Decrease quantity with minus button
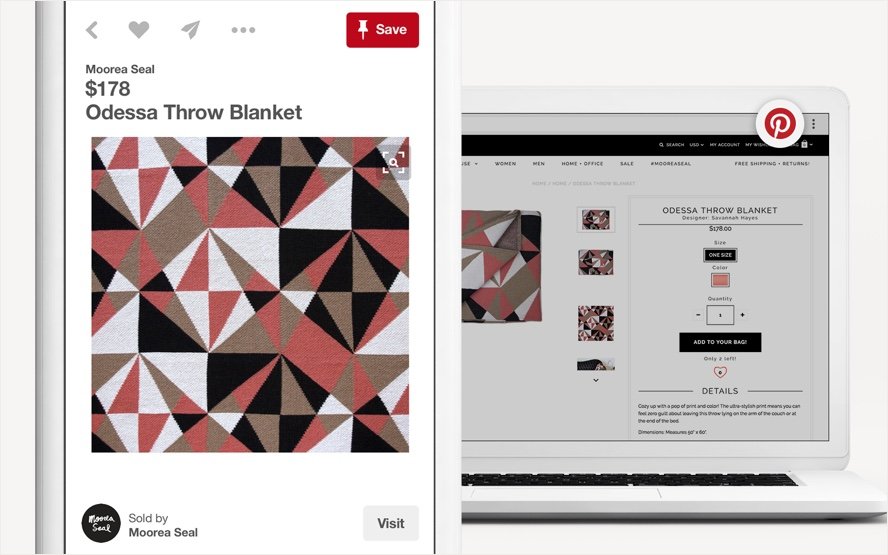The width and height of the screenshot is (888, 555). [x=698, y=315]
